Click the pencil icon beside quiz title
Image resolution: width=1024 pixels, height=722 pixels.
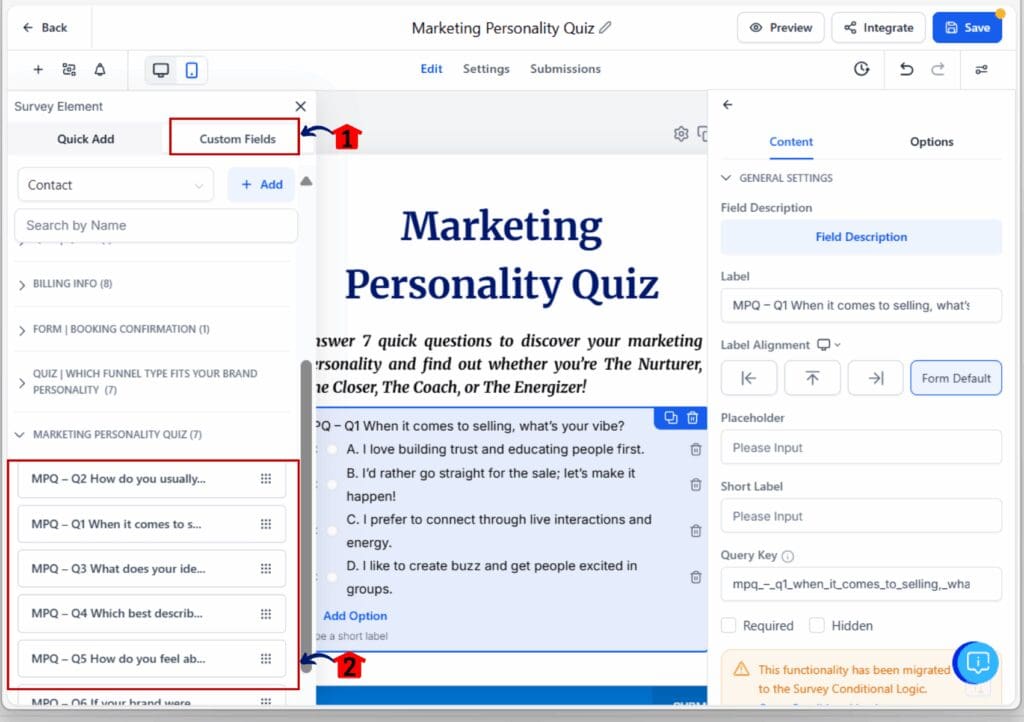pyautogui.click(x=606, y=28)
